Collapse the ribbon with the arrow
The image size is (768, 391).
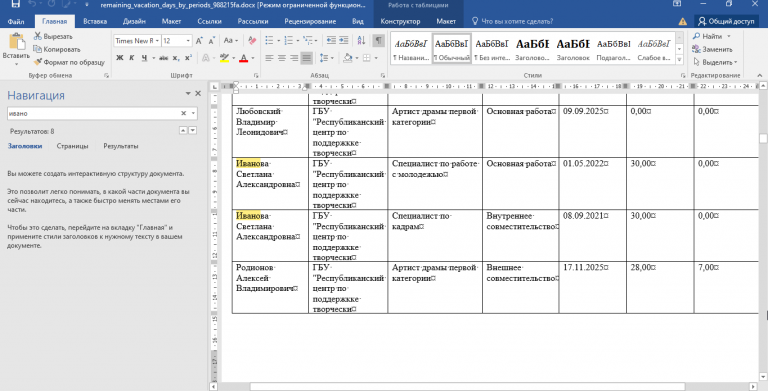click(760, 75)
